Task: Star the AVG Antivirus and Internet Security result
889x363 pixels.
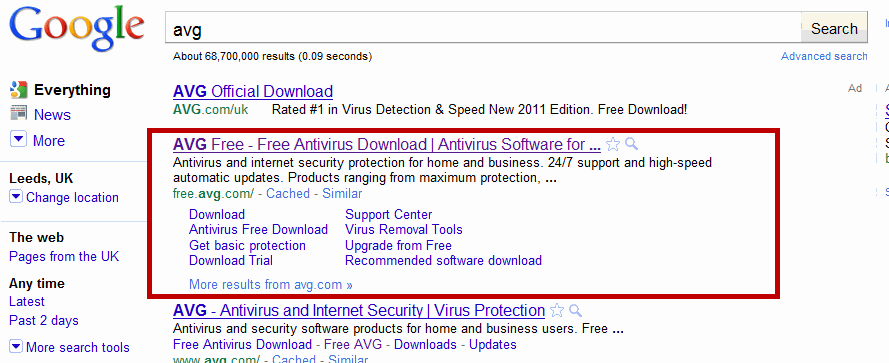Action: pos(557,310)
